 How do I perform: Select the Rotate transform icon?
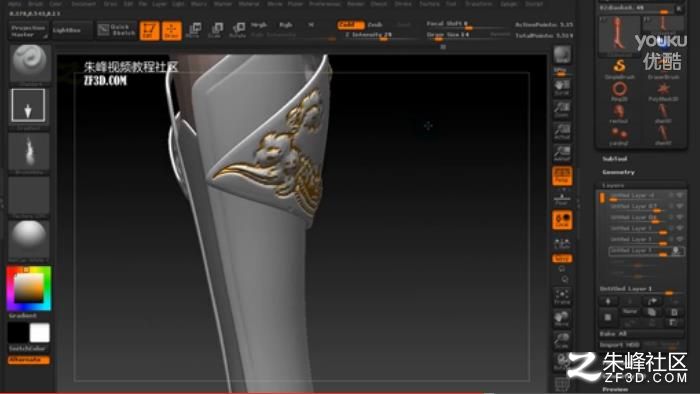click(238, 30)
